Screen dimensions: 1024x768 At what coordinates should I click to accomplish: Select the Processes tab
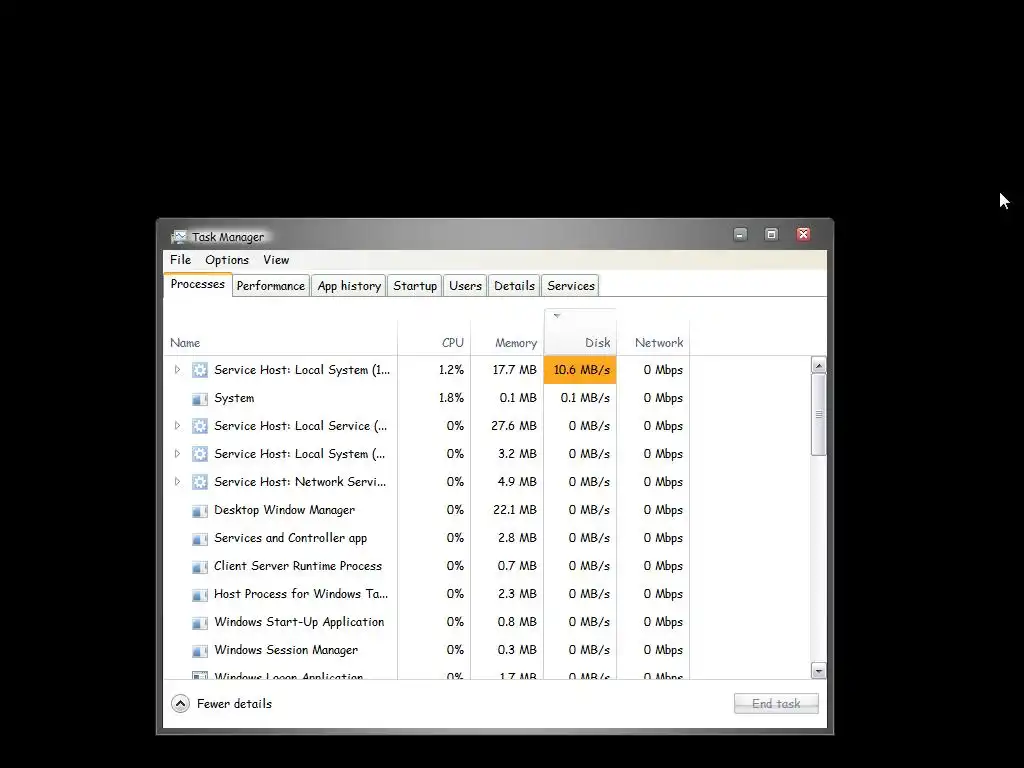(198, 284)
